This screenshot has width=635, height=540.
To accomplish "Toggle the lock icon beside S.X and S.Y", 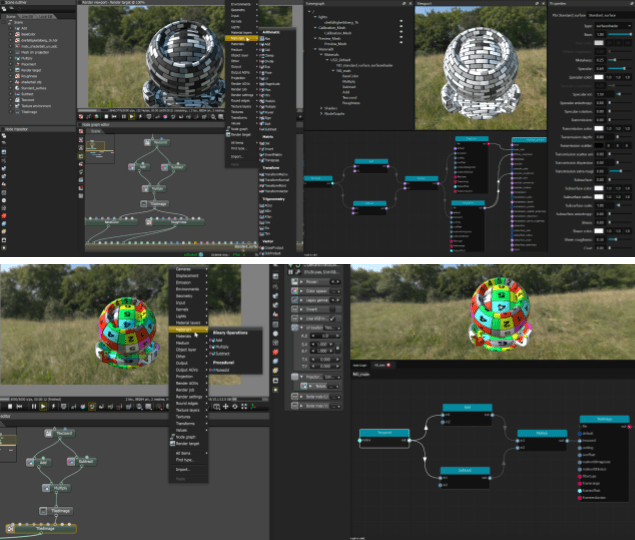I will (338, 348).
